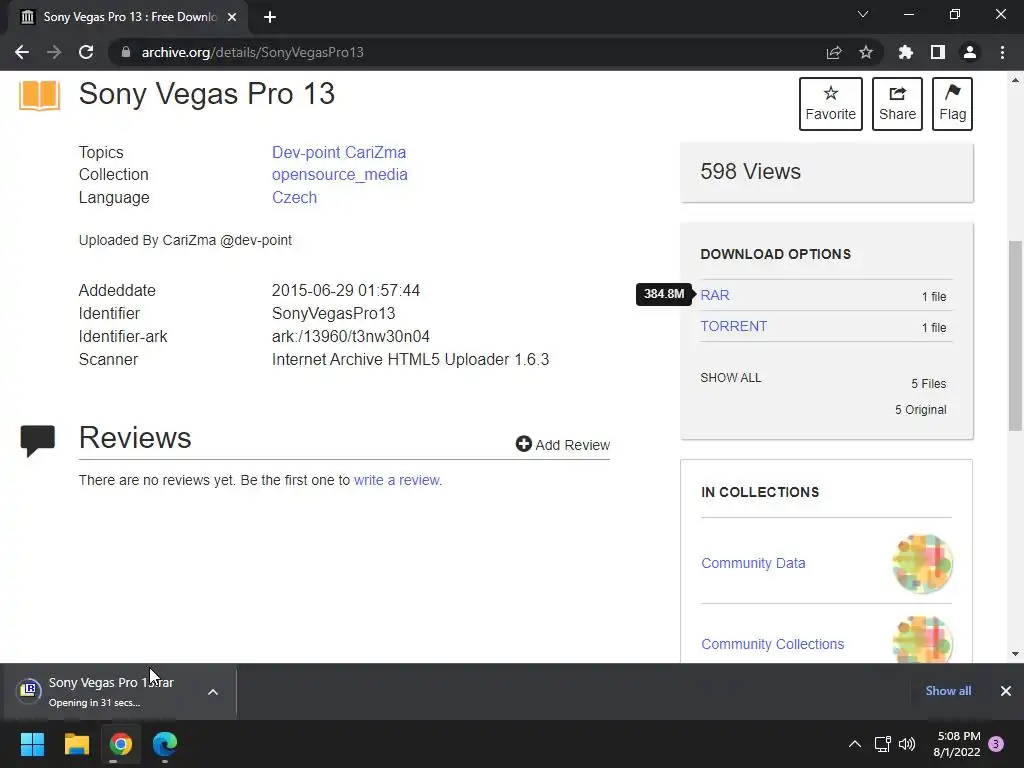Download the TORRENT file option
The height and width of the screenshot is (768, 1024).
click(x=733, y=326)
